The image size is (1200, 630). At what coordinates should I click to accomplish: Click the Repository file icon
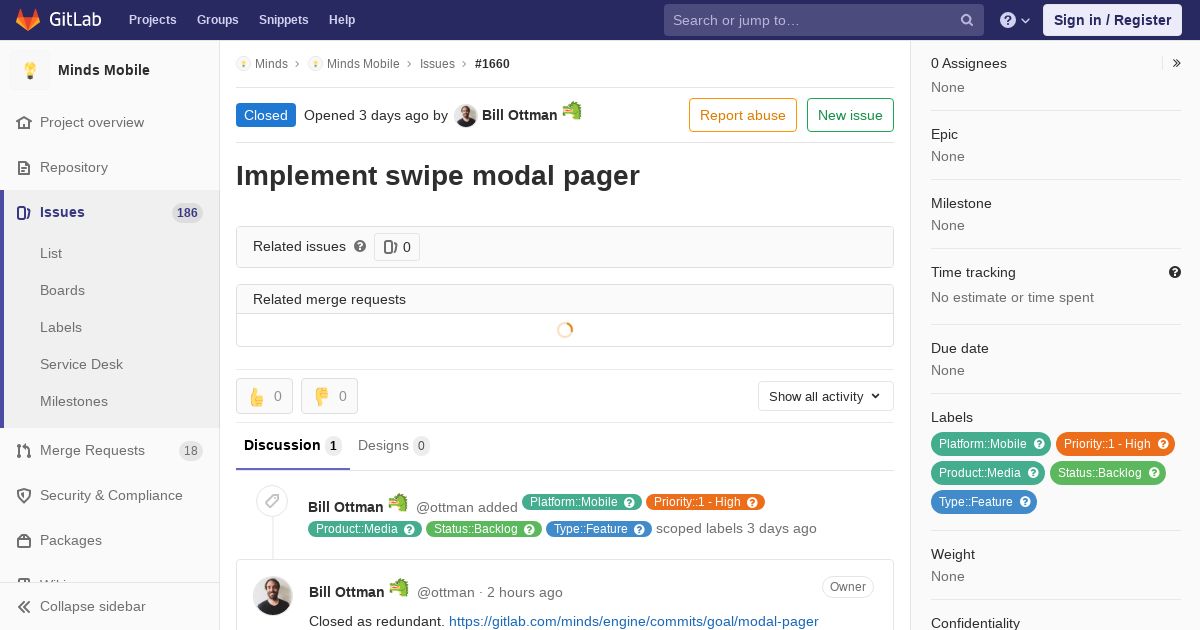pos(24,167)
